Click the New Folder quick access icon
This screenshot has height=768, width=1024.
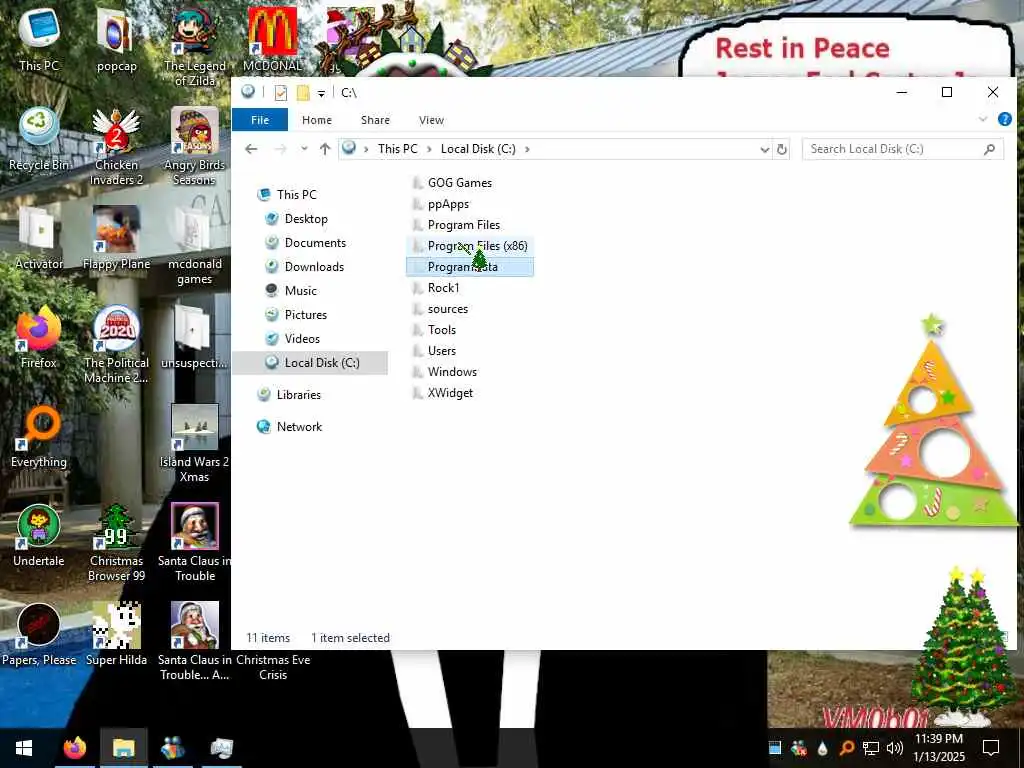point(303,93)
